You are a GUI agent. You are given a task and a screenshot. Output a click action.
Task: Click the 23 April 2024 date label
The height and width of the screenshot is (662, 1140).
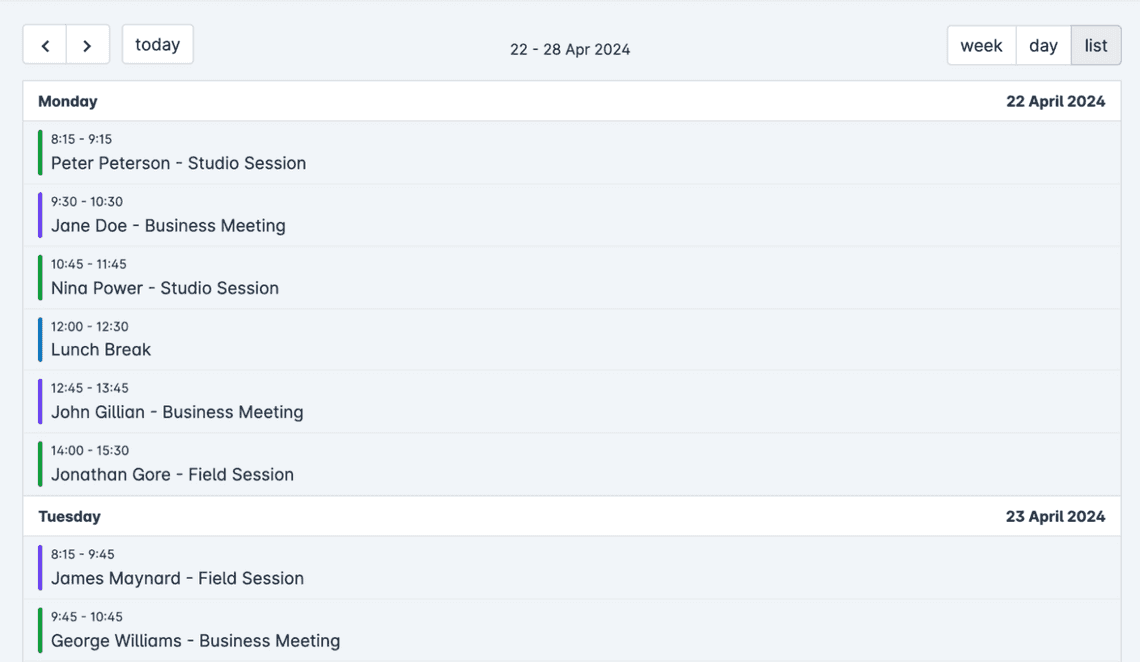click(x=1056, y=517)
